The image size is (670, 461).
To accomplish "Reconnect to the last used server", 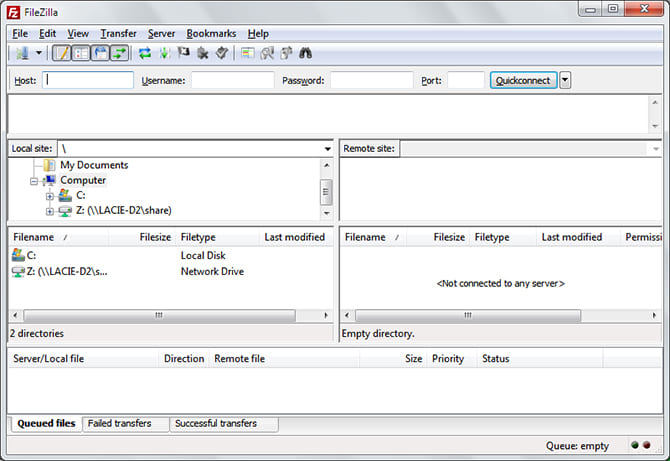I will click(x=222, y=53).
